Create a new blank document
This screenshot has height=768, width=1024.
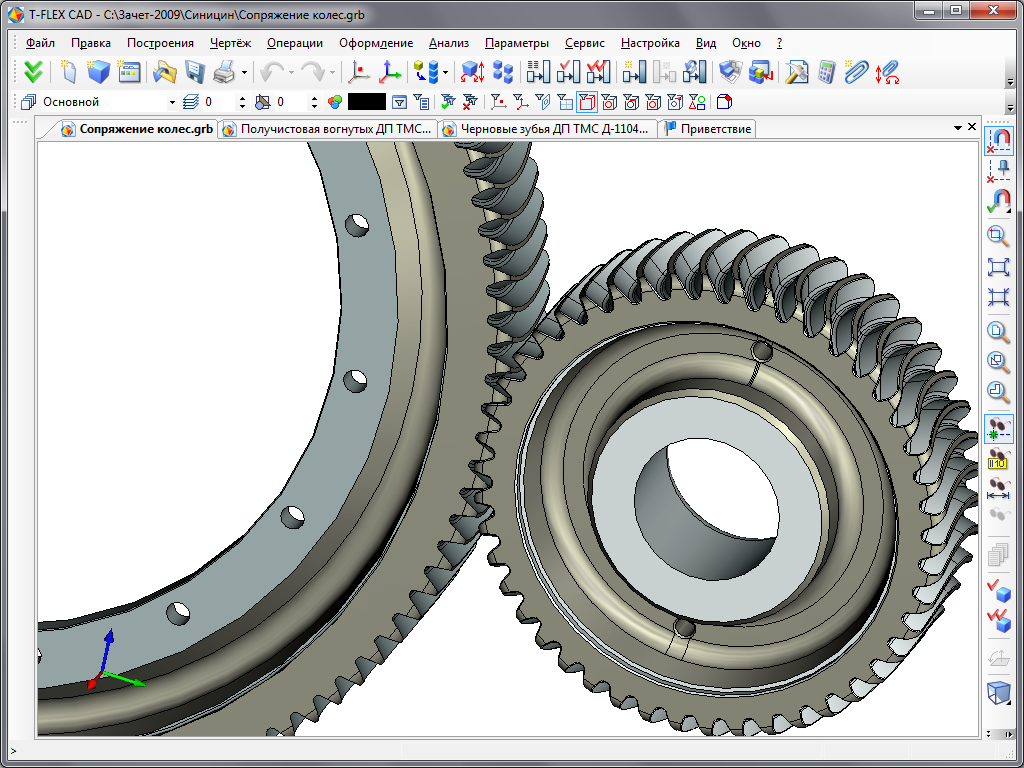[x=69, y=72]
